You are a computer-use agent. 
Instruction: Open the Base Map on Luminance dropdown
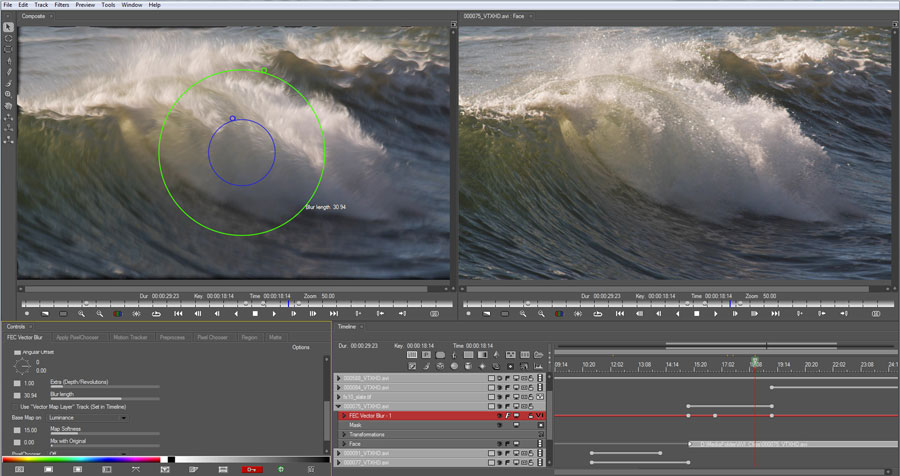click(x=88, y=418)
